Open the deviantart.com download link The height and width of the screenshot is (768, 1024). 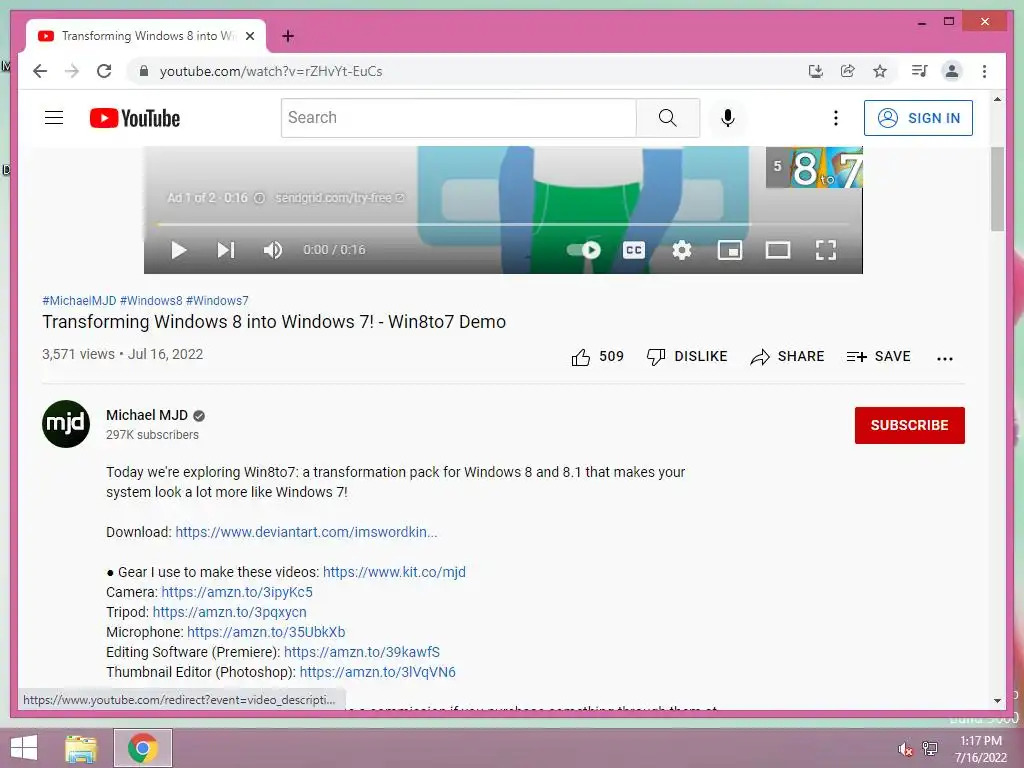[x=306, y=532]
